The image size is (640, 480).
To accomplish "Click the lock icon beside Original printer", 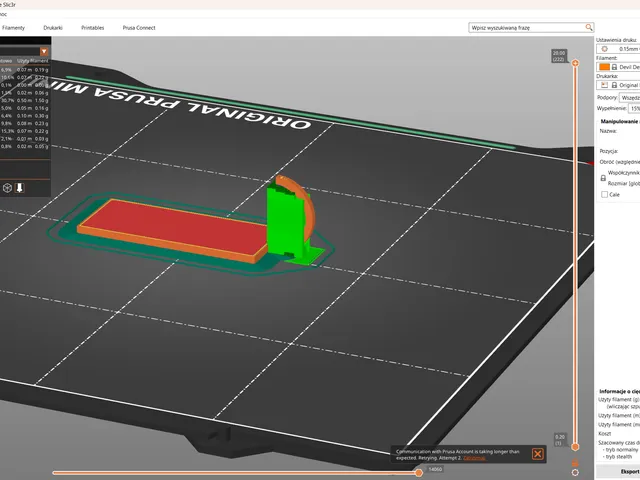I will pos(614,85).
